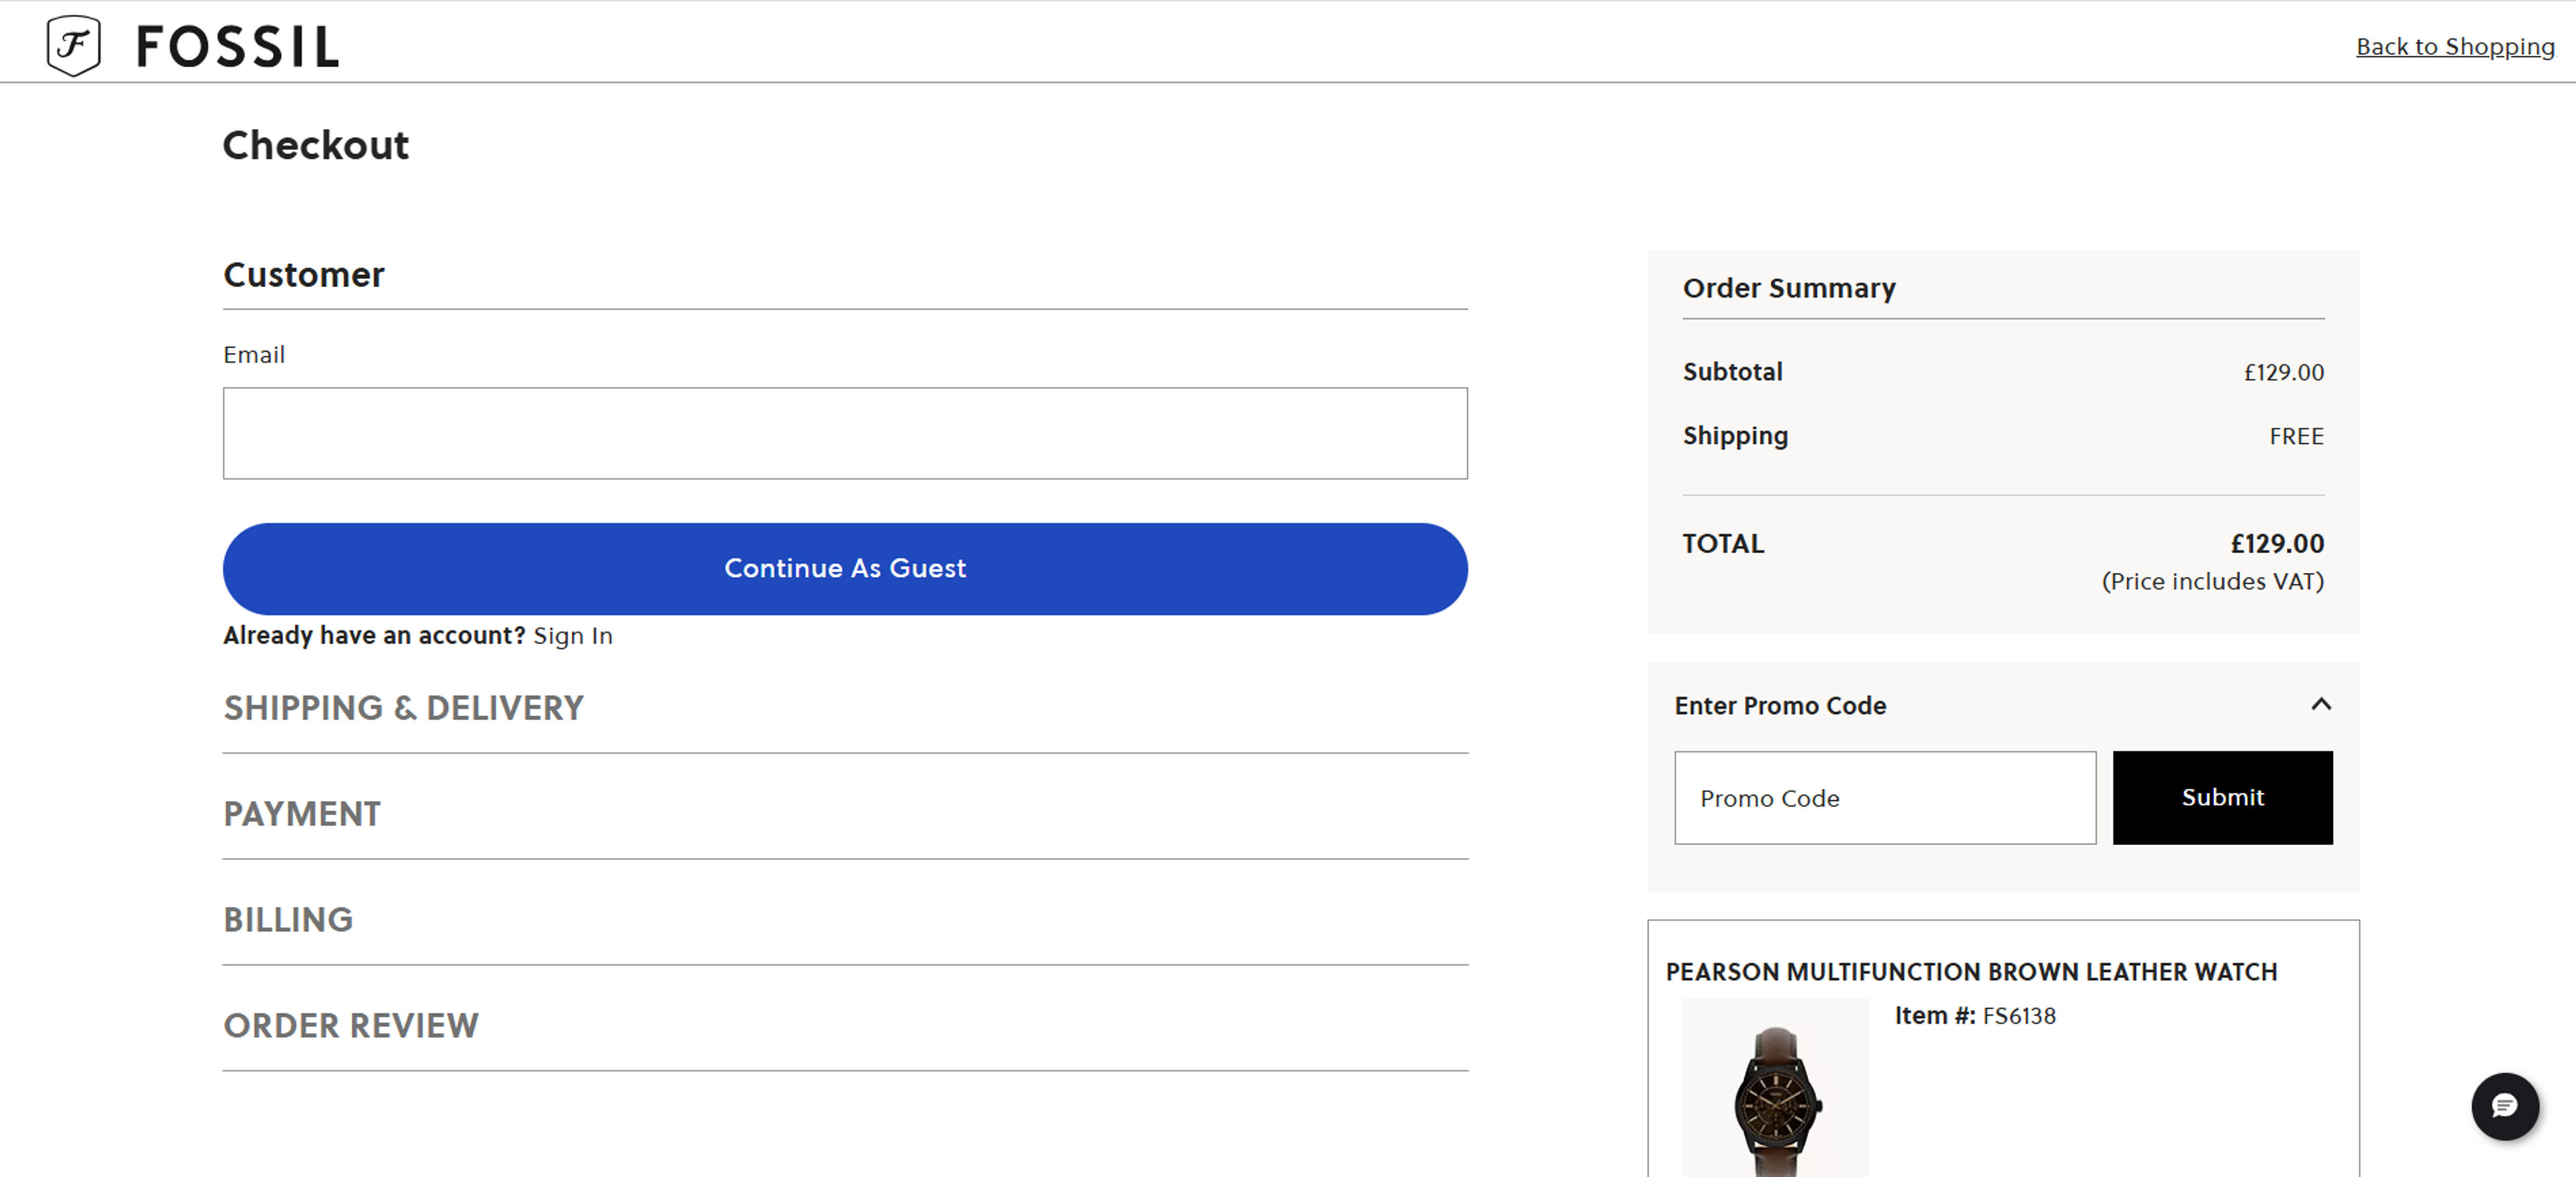Submit the promo code

2222,798
